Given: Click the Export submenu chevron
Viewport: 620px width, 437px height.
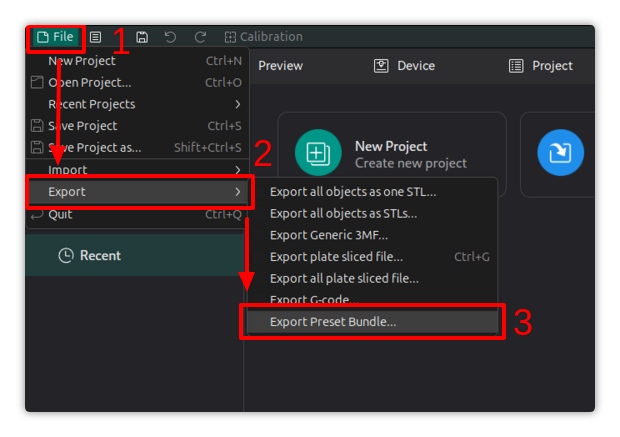Looking at the screenshot, I should click(238, 192).
